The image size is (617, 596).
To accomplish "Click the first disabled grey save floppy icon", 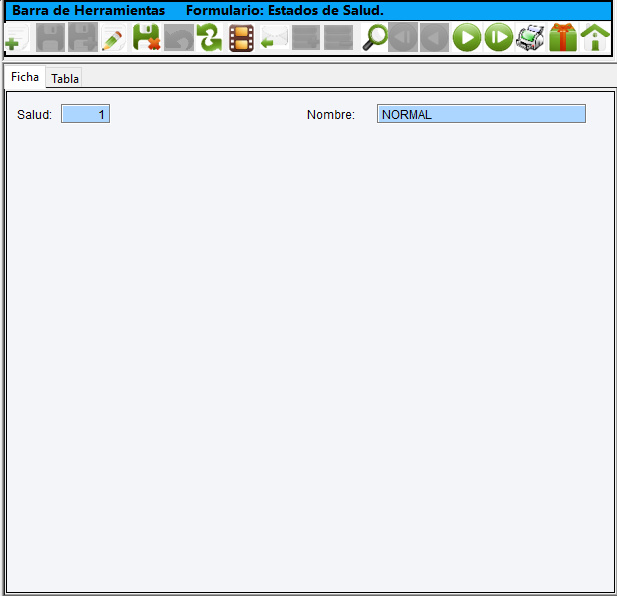I will coord(50,38).
